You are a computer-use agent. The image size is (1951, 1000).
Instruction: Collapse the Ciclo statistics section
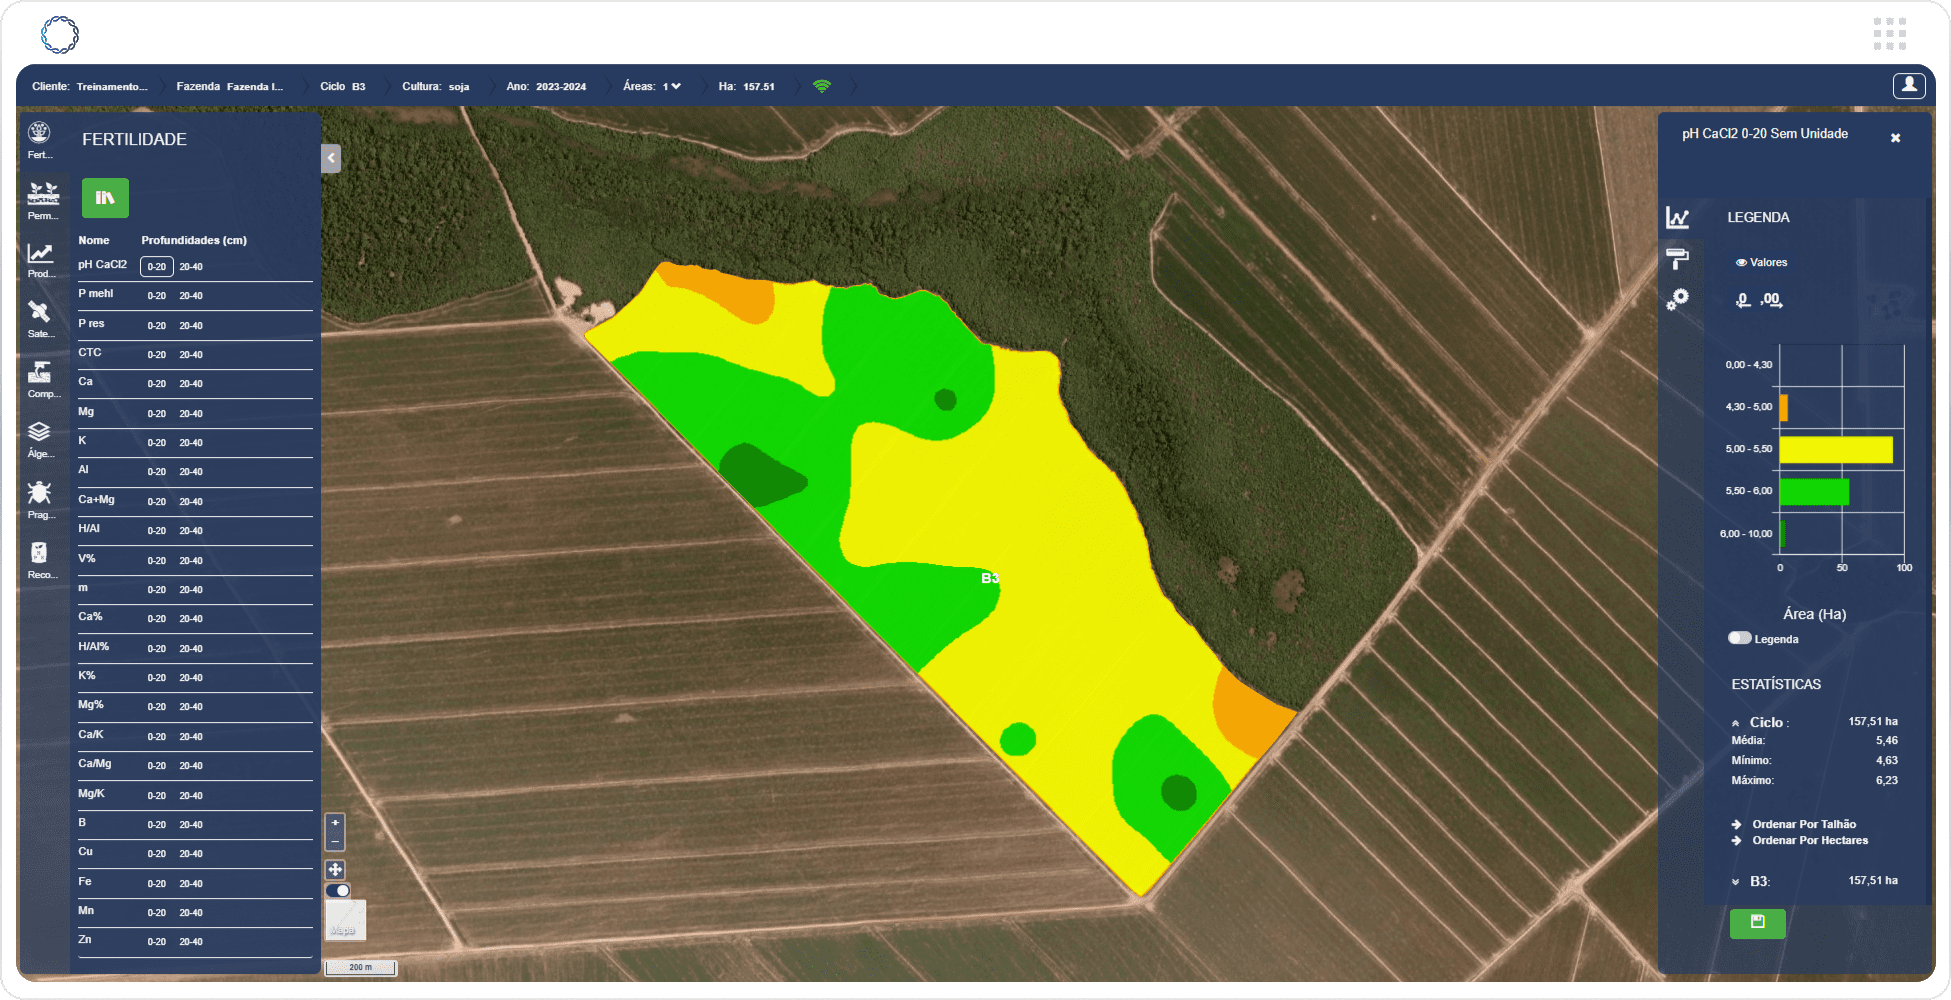[1735, 722]
